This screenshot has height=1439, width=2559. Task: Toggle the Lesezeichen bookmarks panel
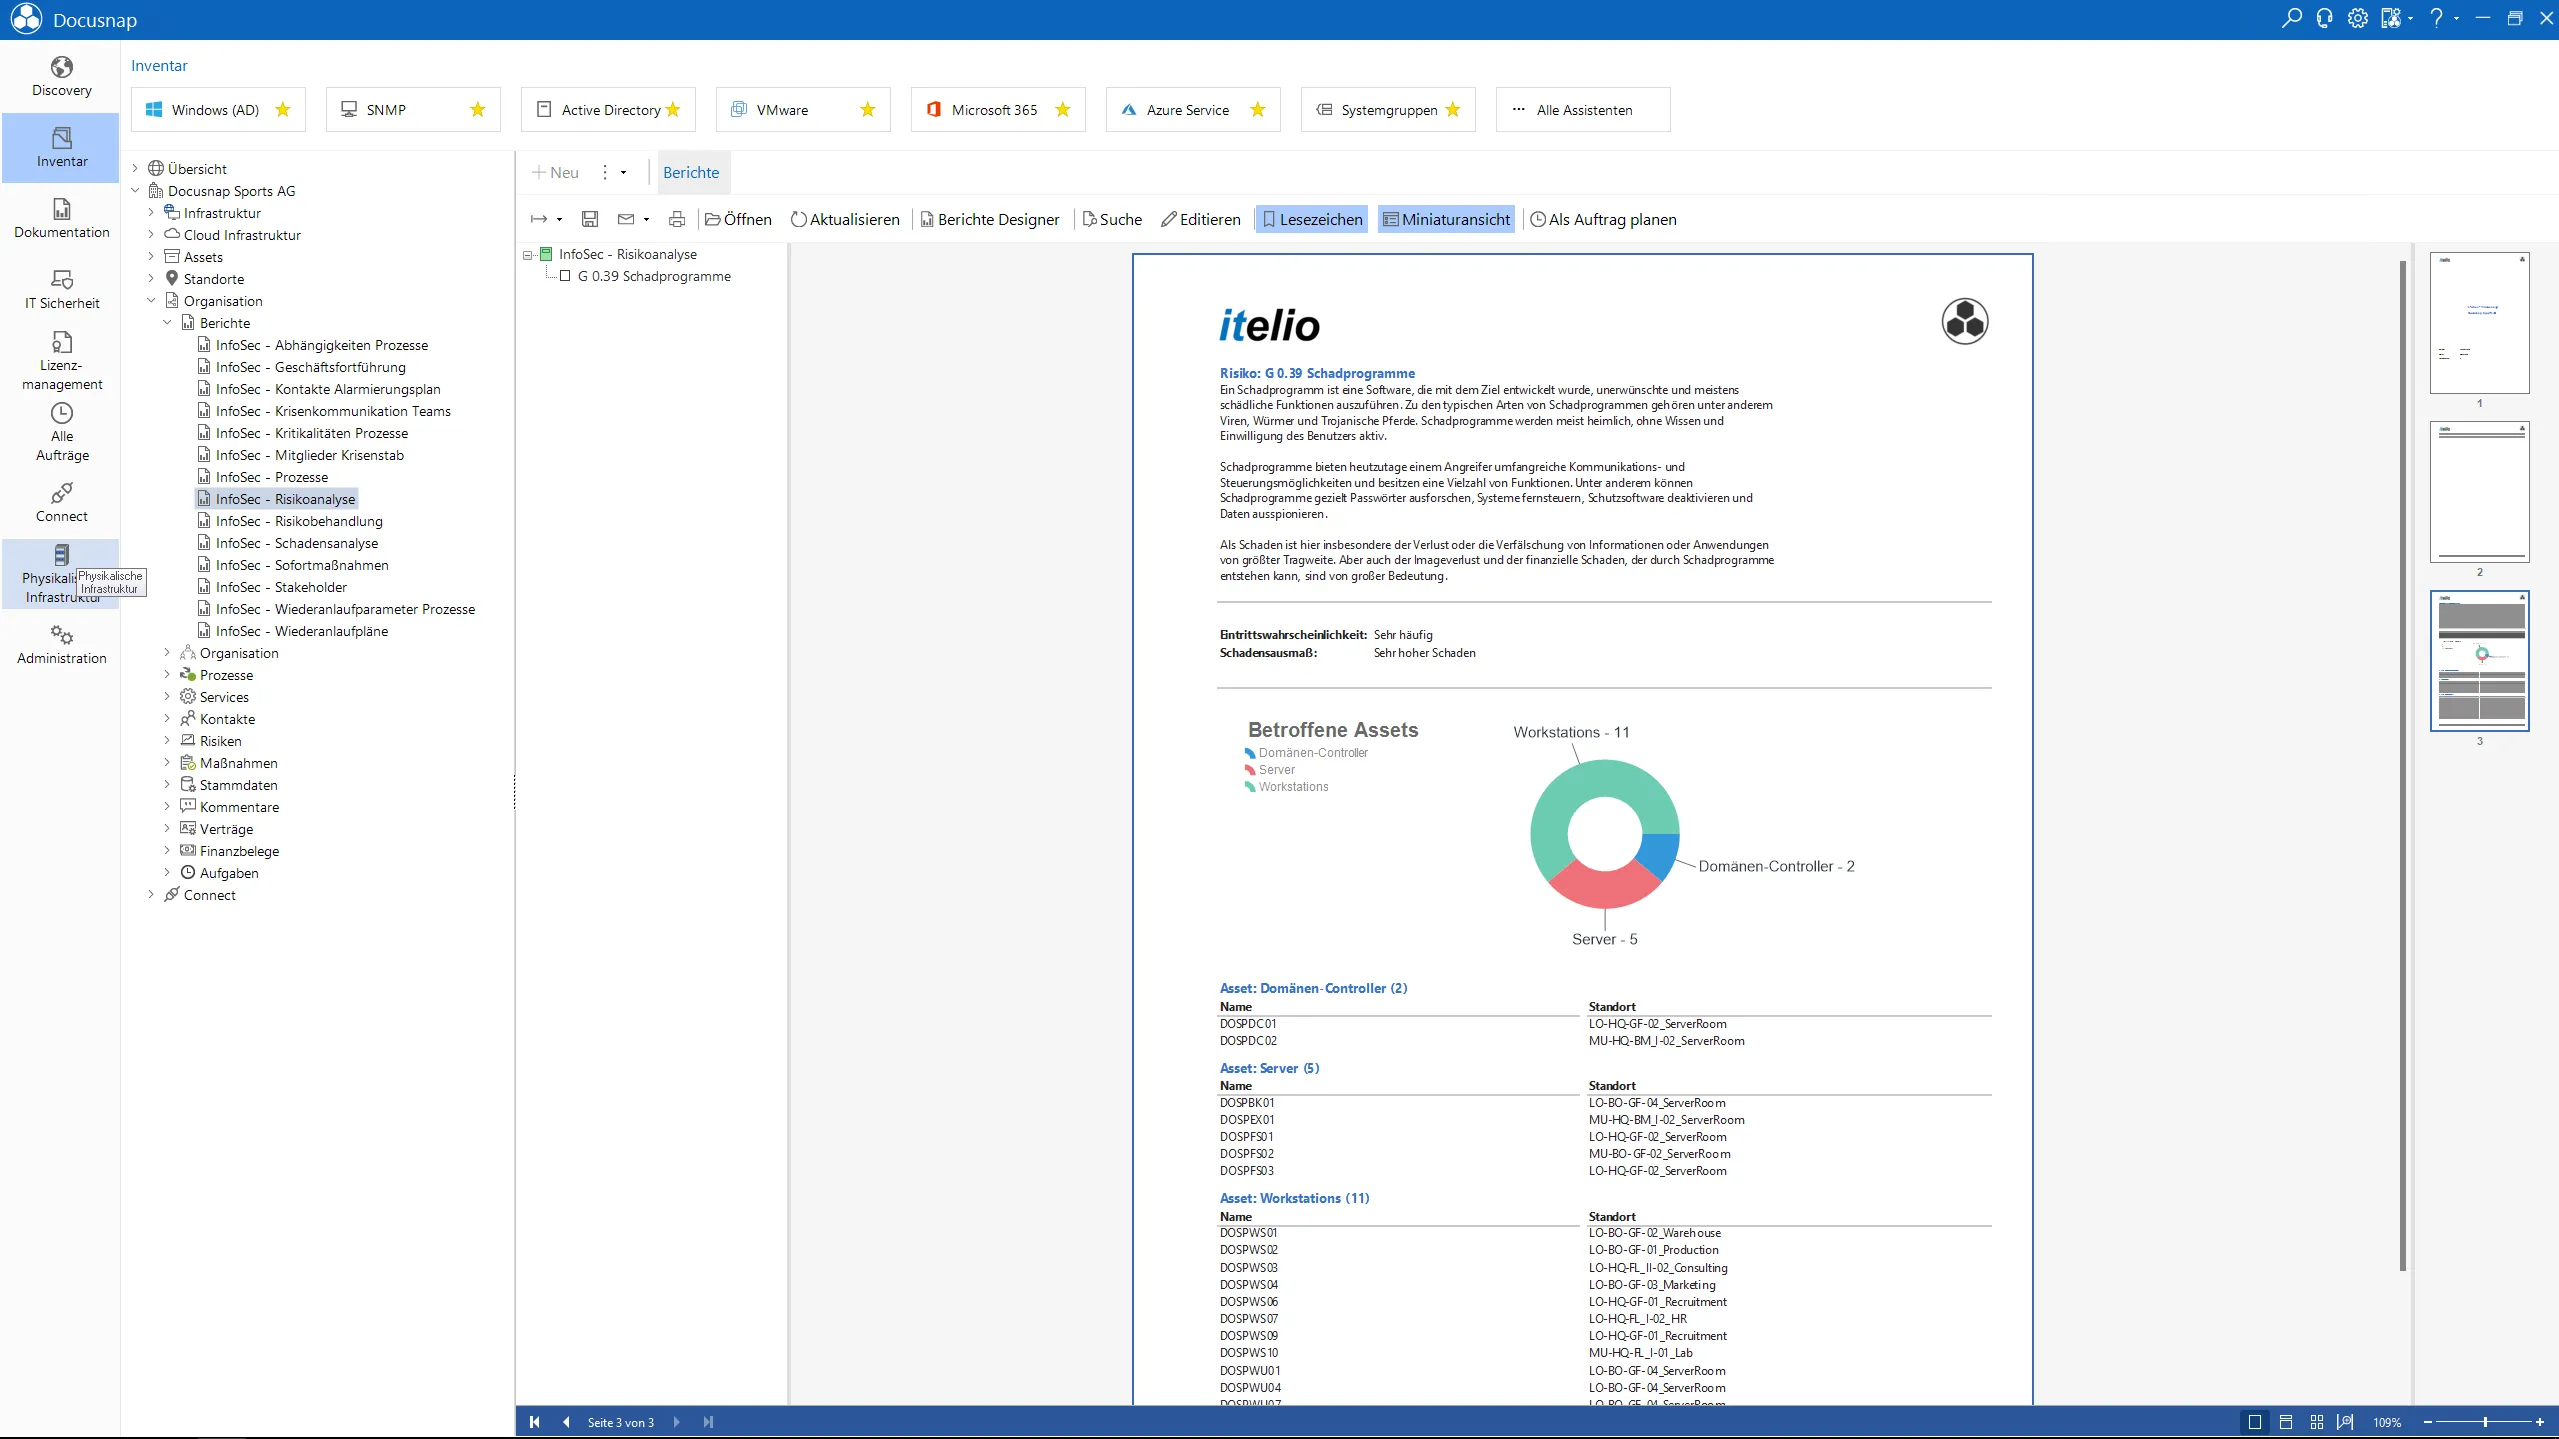[1312, 219]
